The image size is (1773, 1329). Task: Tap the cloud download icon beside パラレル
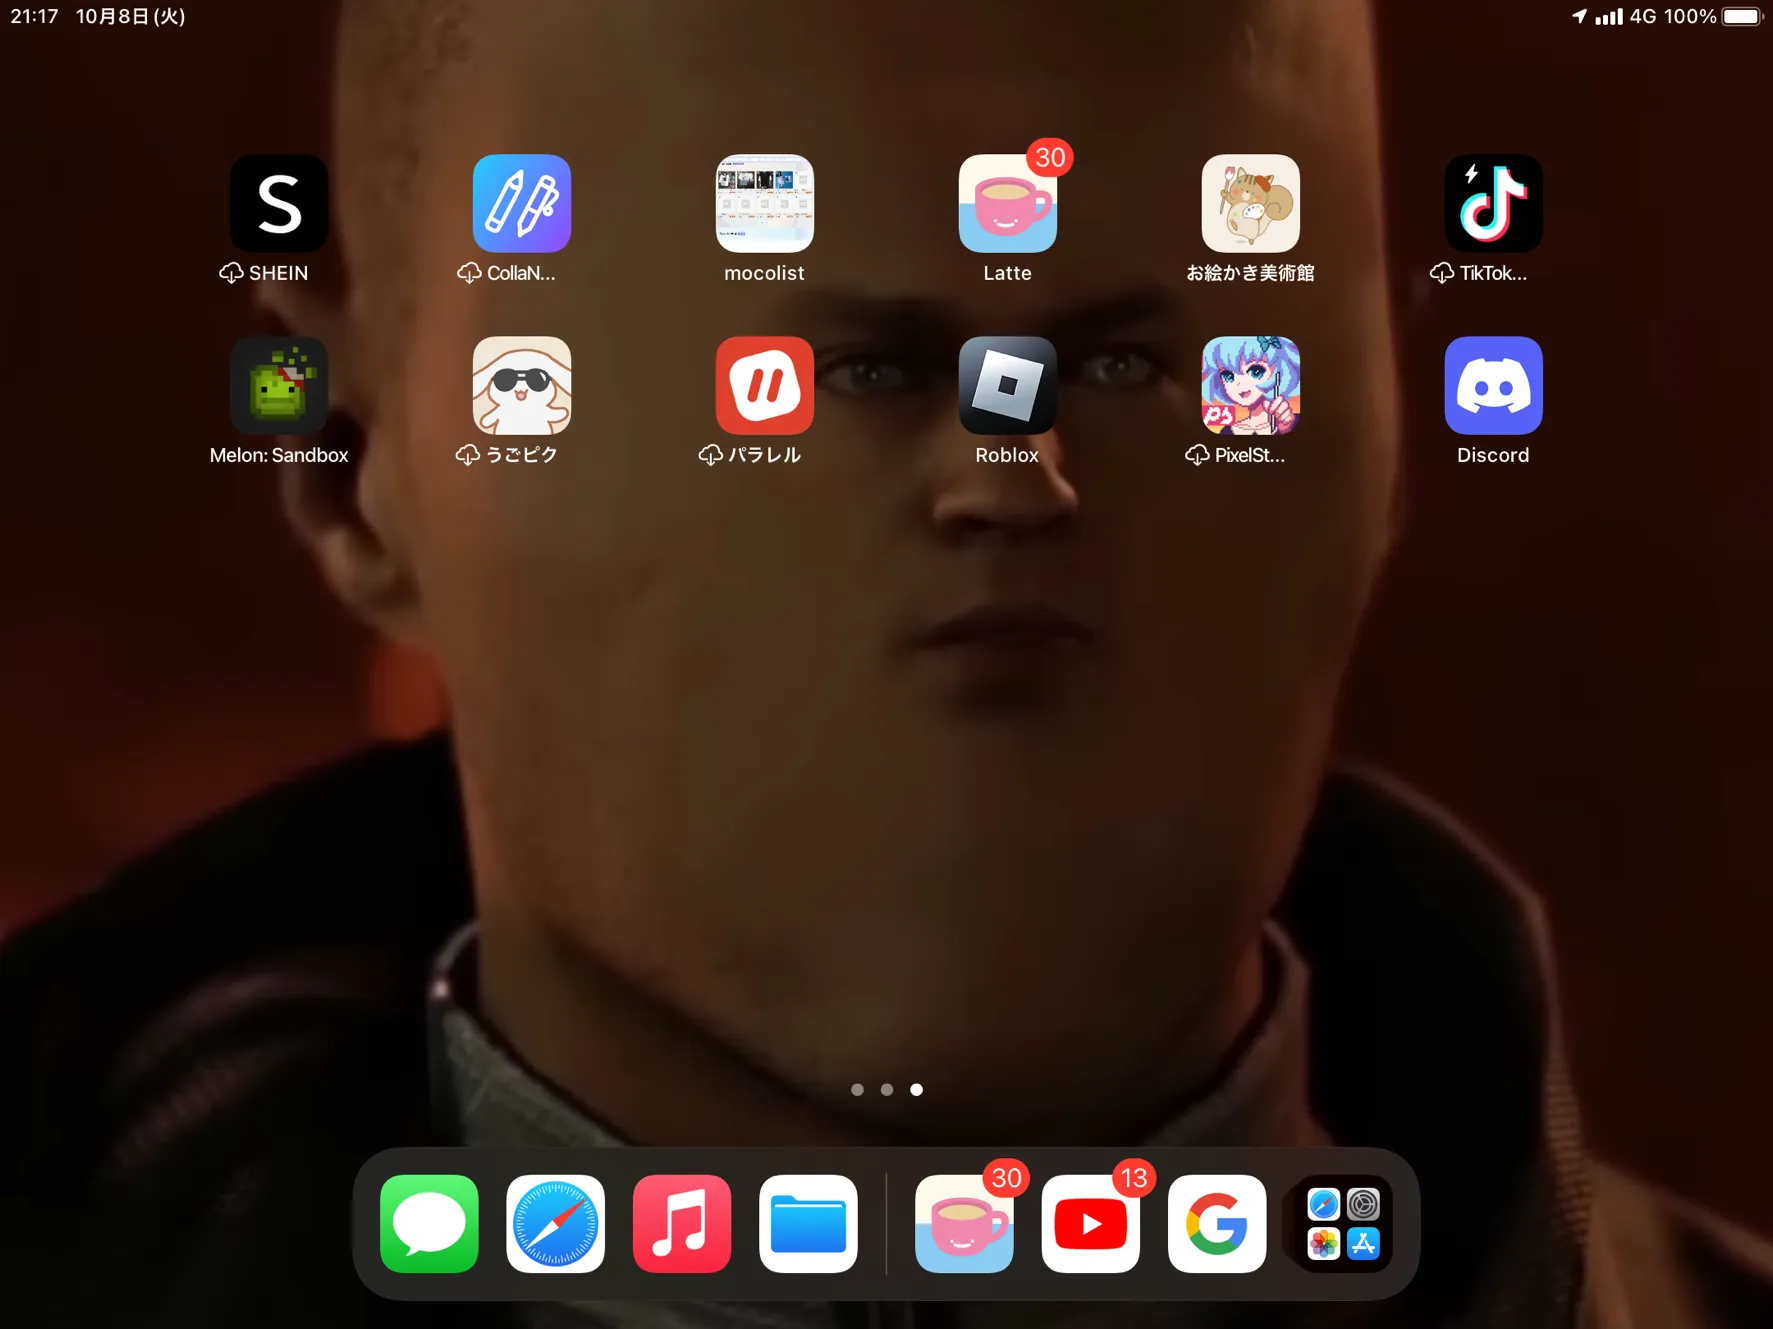tap(710, 455)
